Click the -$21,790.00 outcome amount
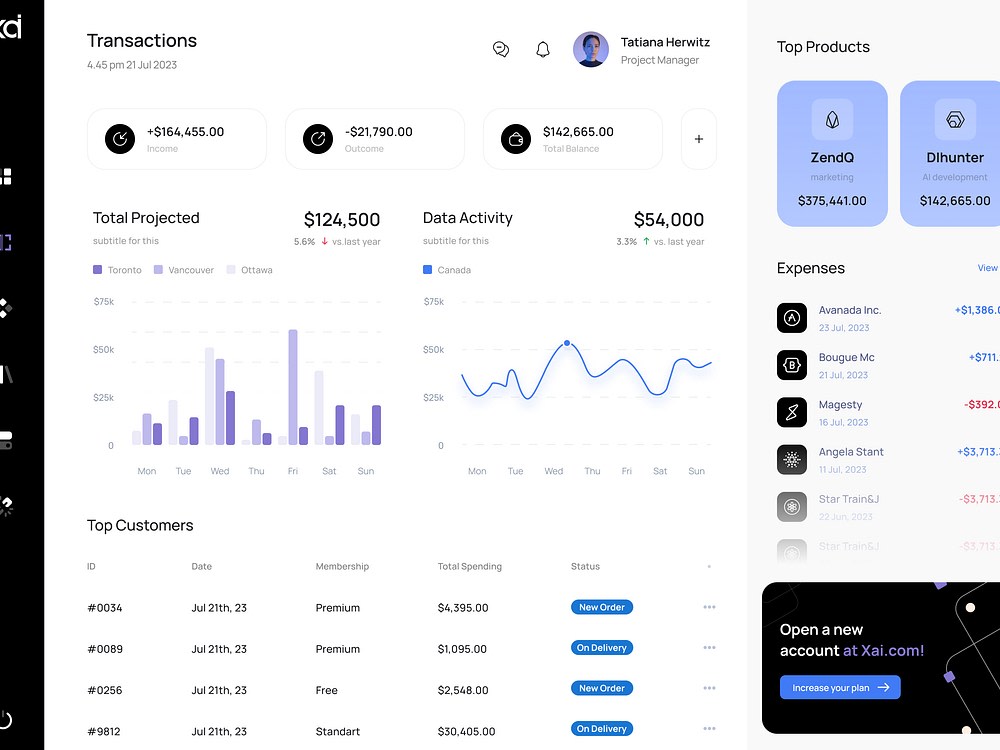The height and width of the screenshot is (750, 1000). 379,131
